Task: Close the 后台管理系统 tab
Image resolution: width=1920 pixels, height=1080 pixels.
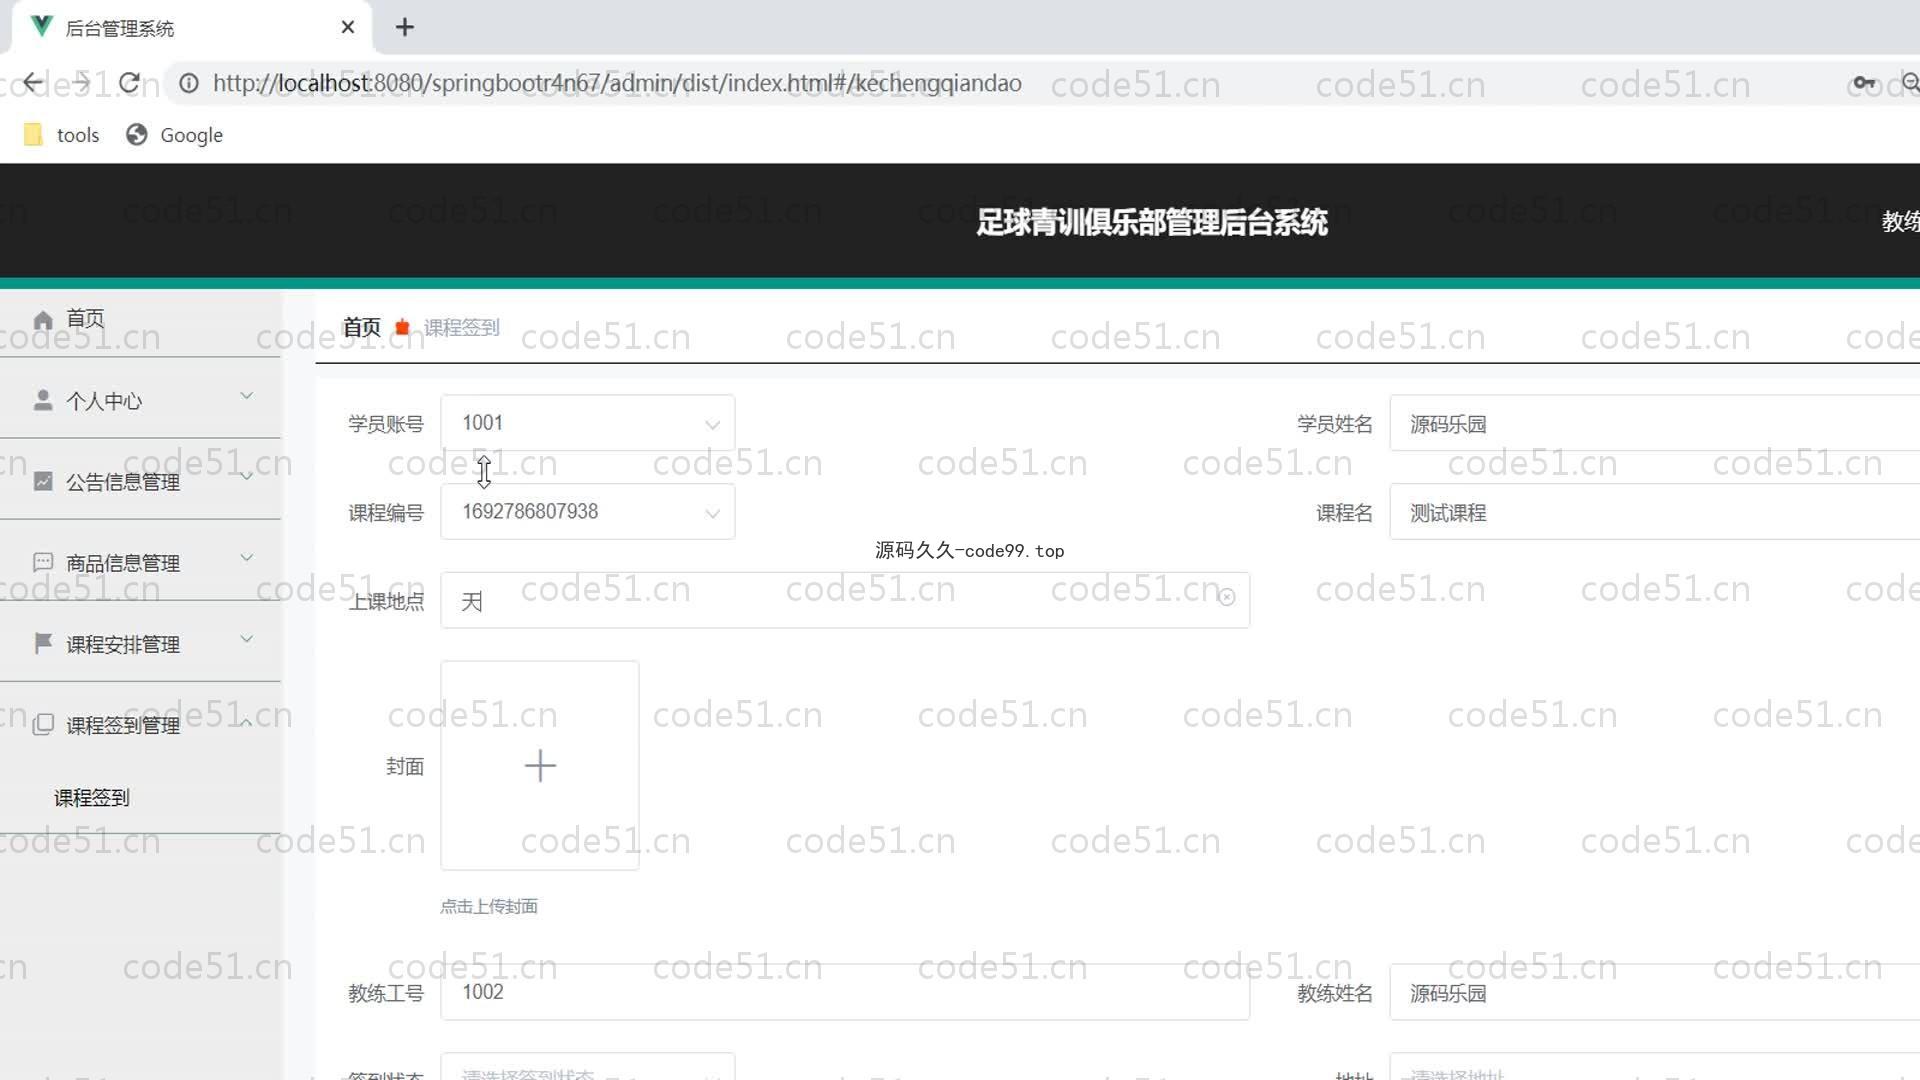Action: click(347, 27)
